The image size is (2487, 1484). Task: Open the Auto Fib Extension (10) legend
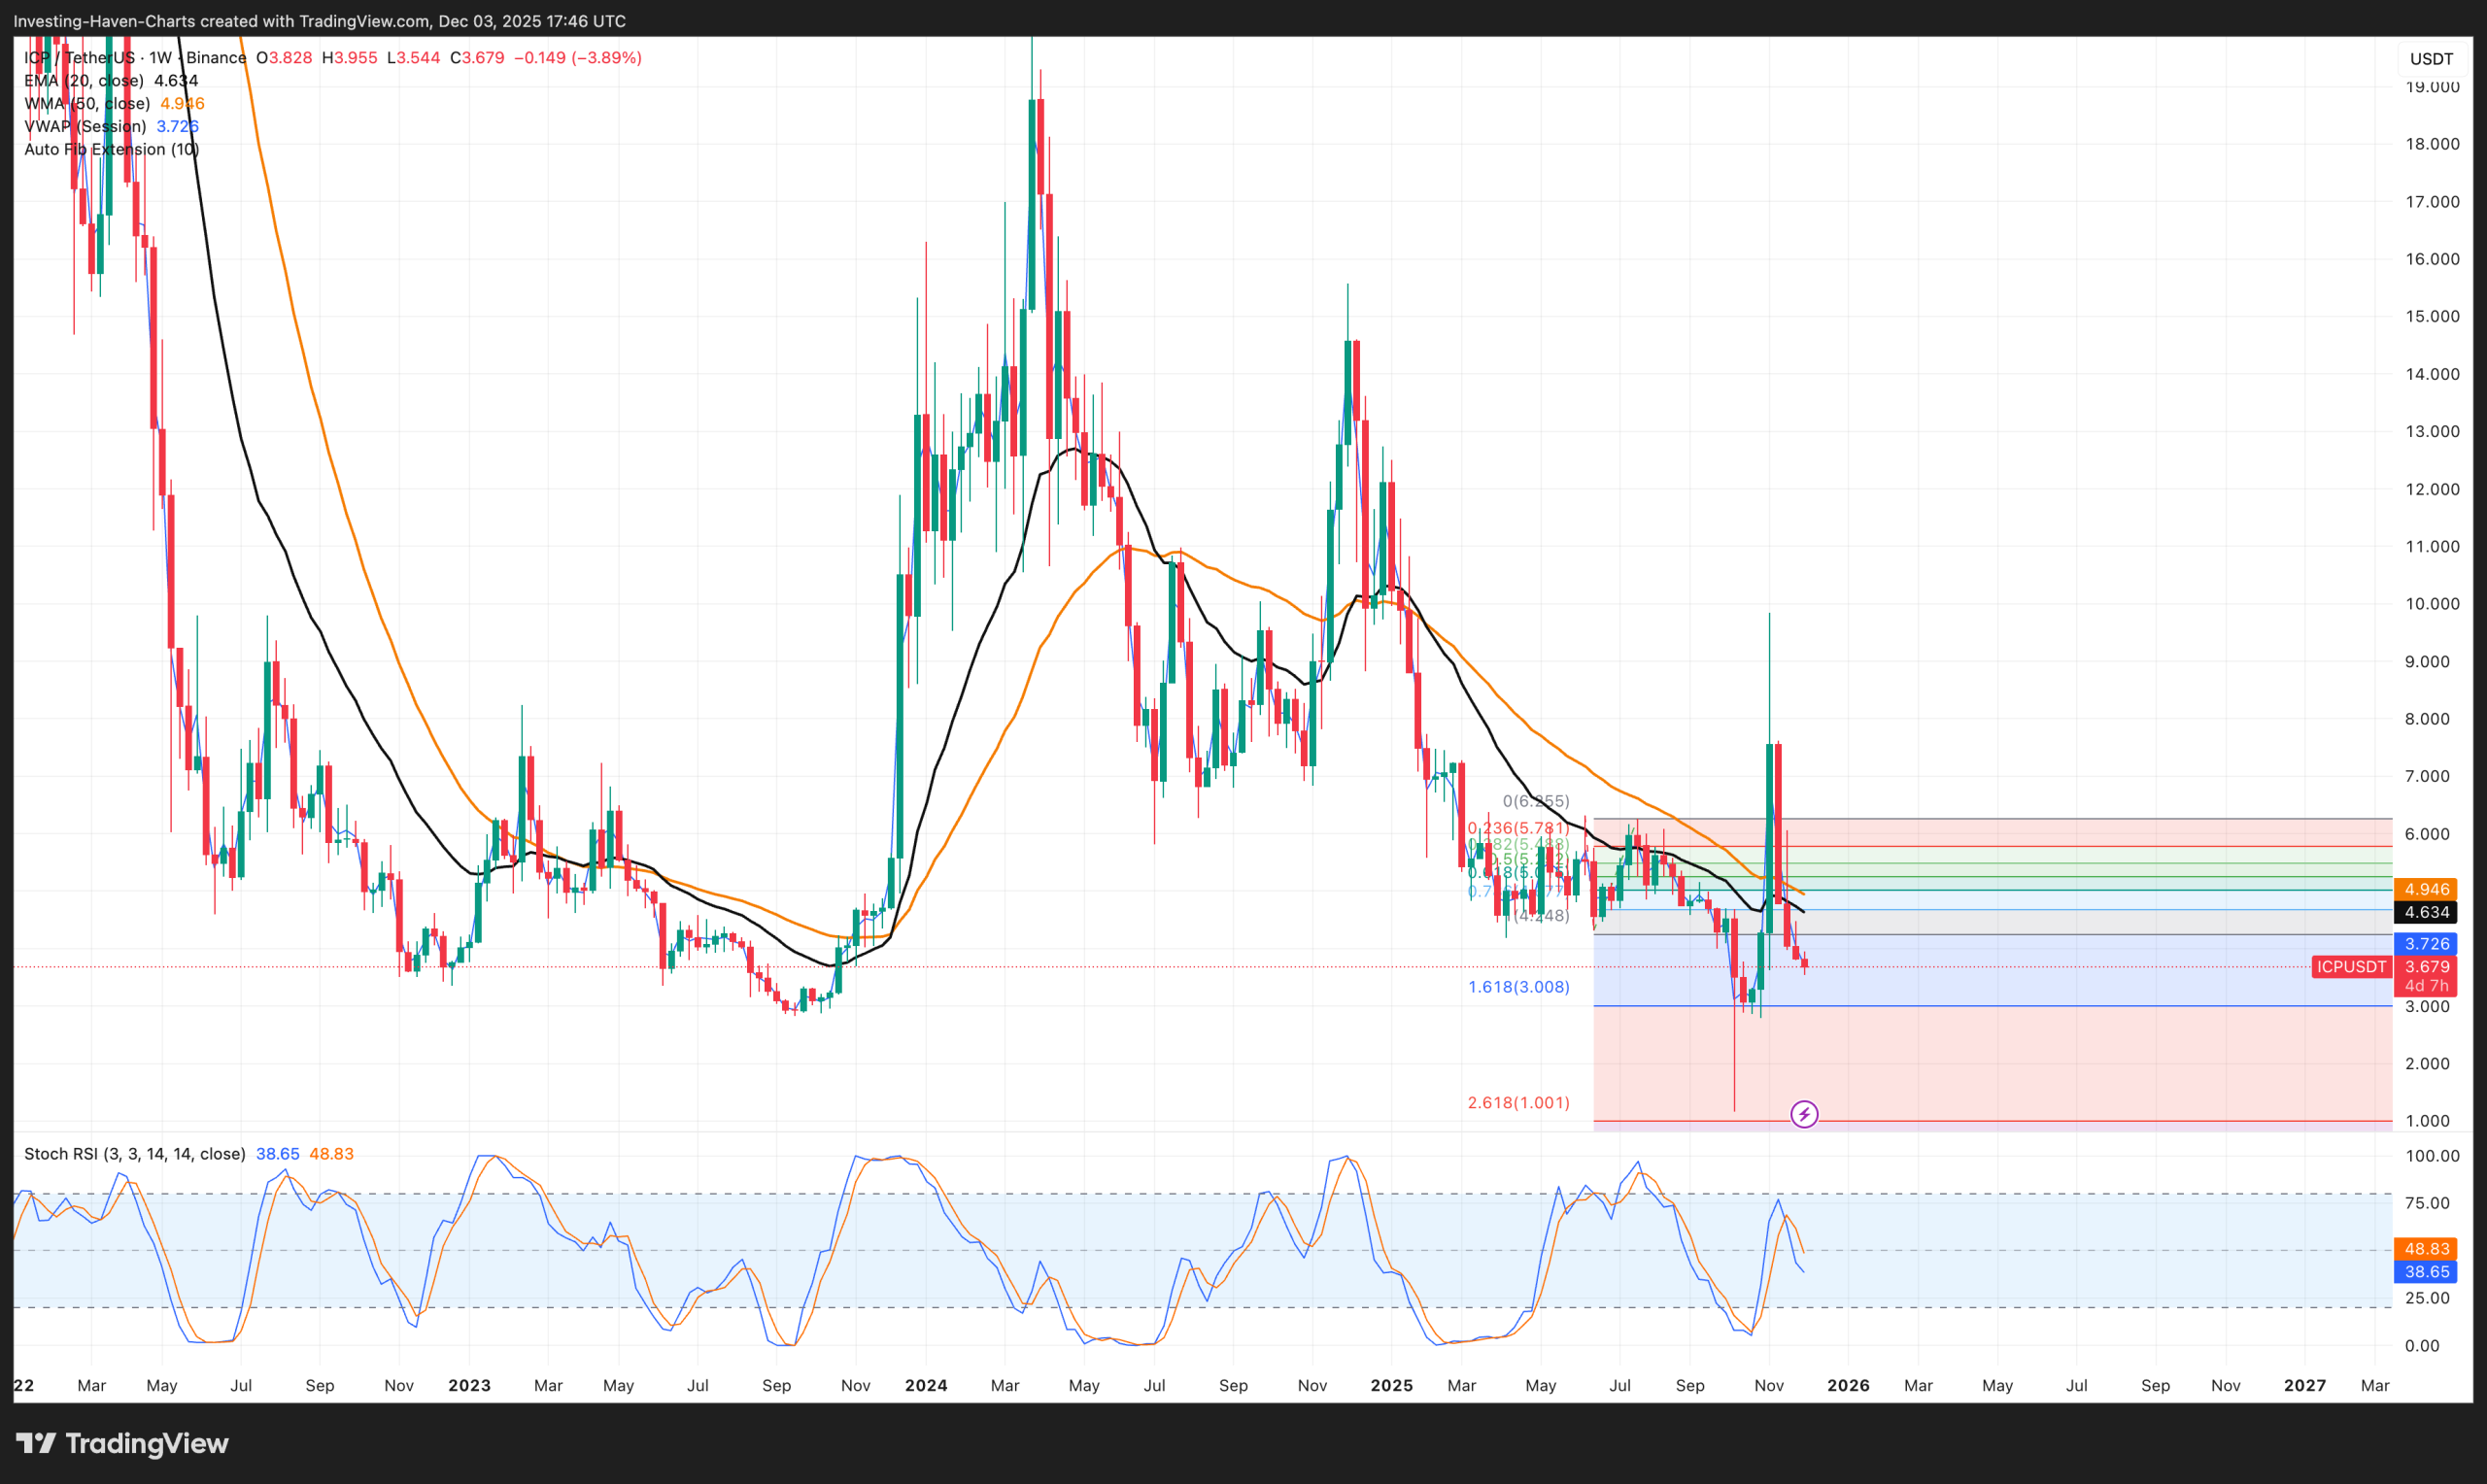[111, 150]
